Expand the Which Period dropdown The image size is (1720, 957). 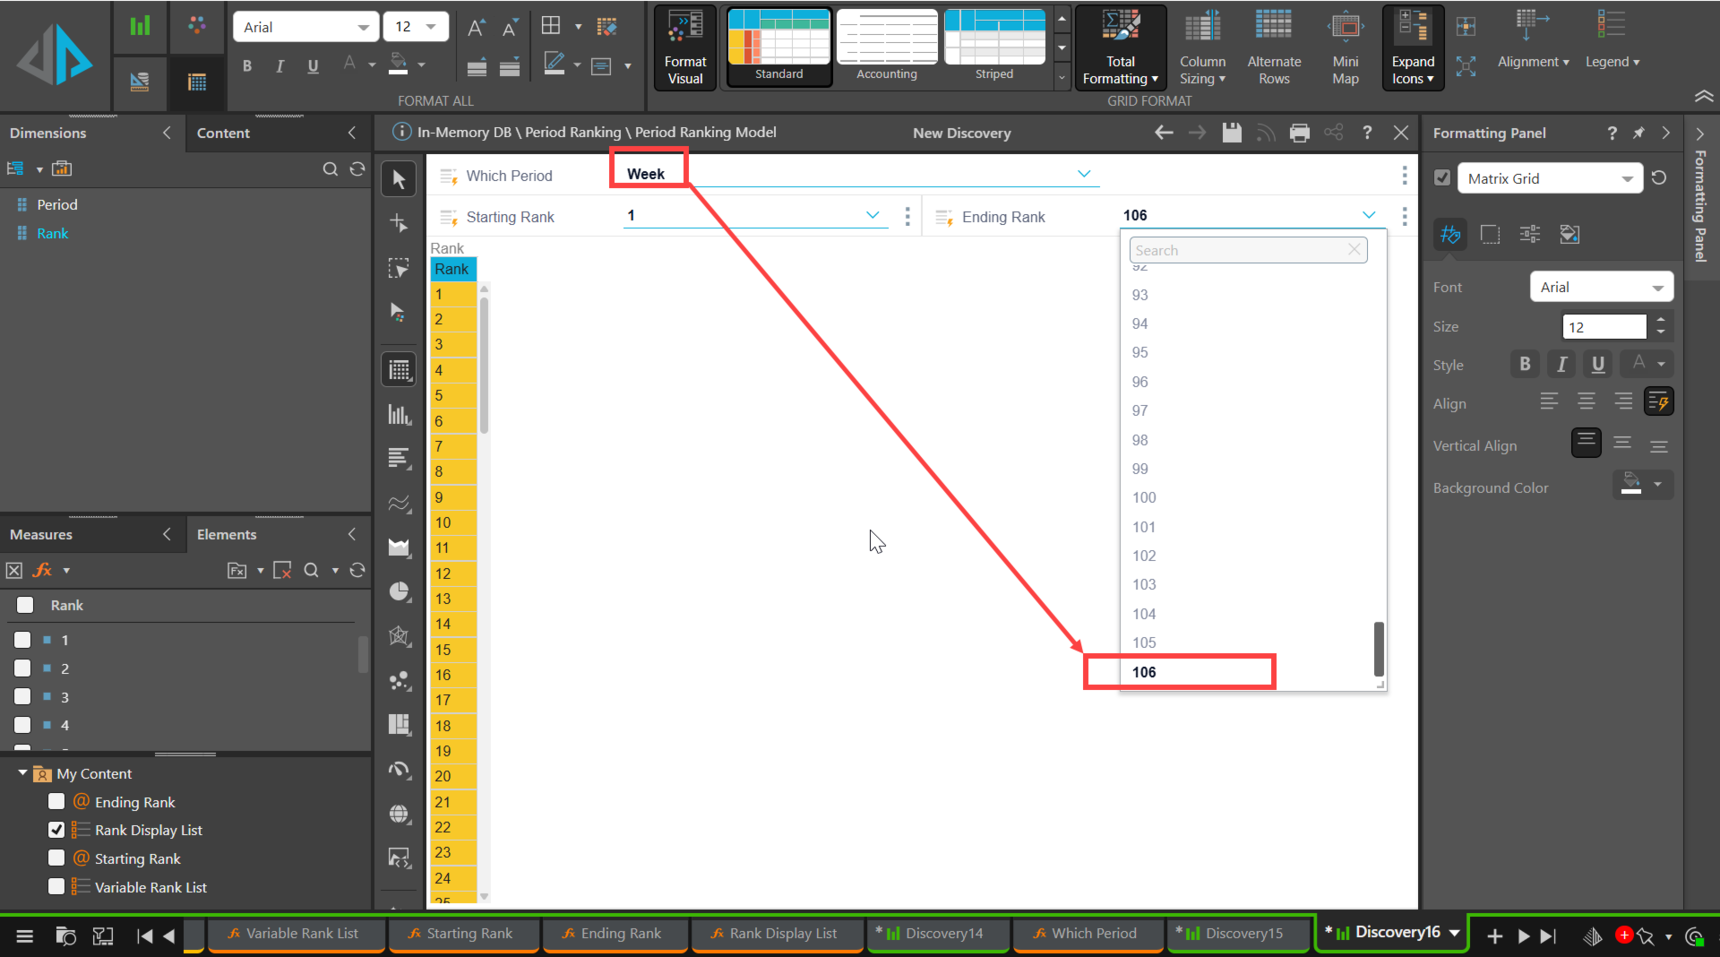pos(1084,174)
